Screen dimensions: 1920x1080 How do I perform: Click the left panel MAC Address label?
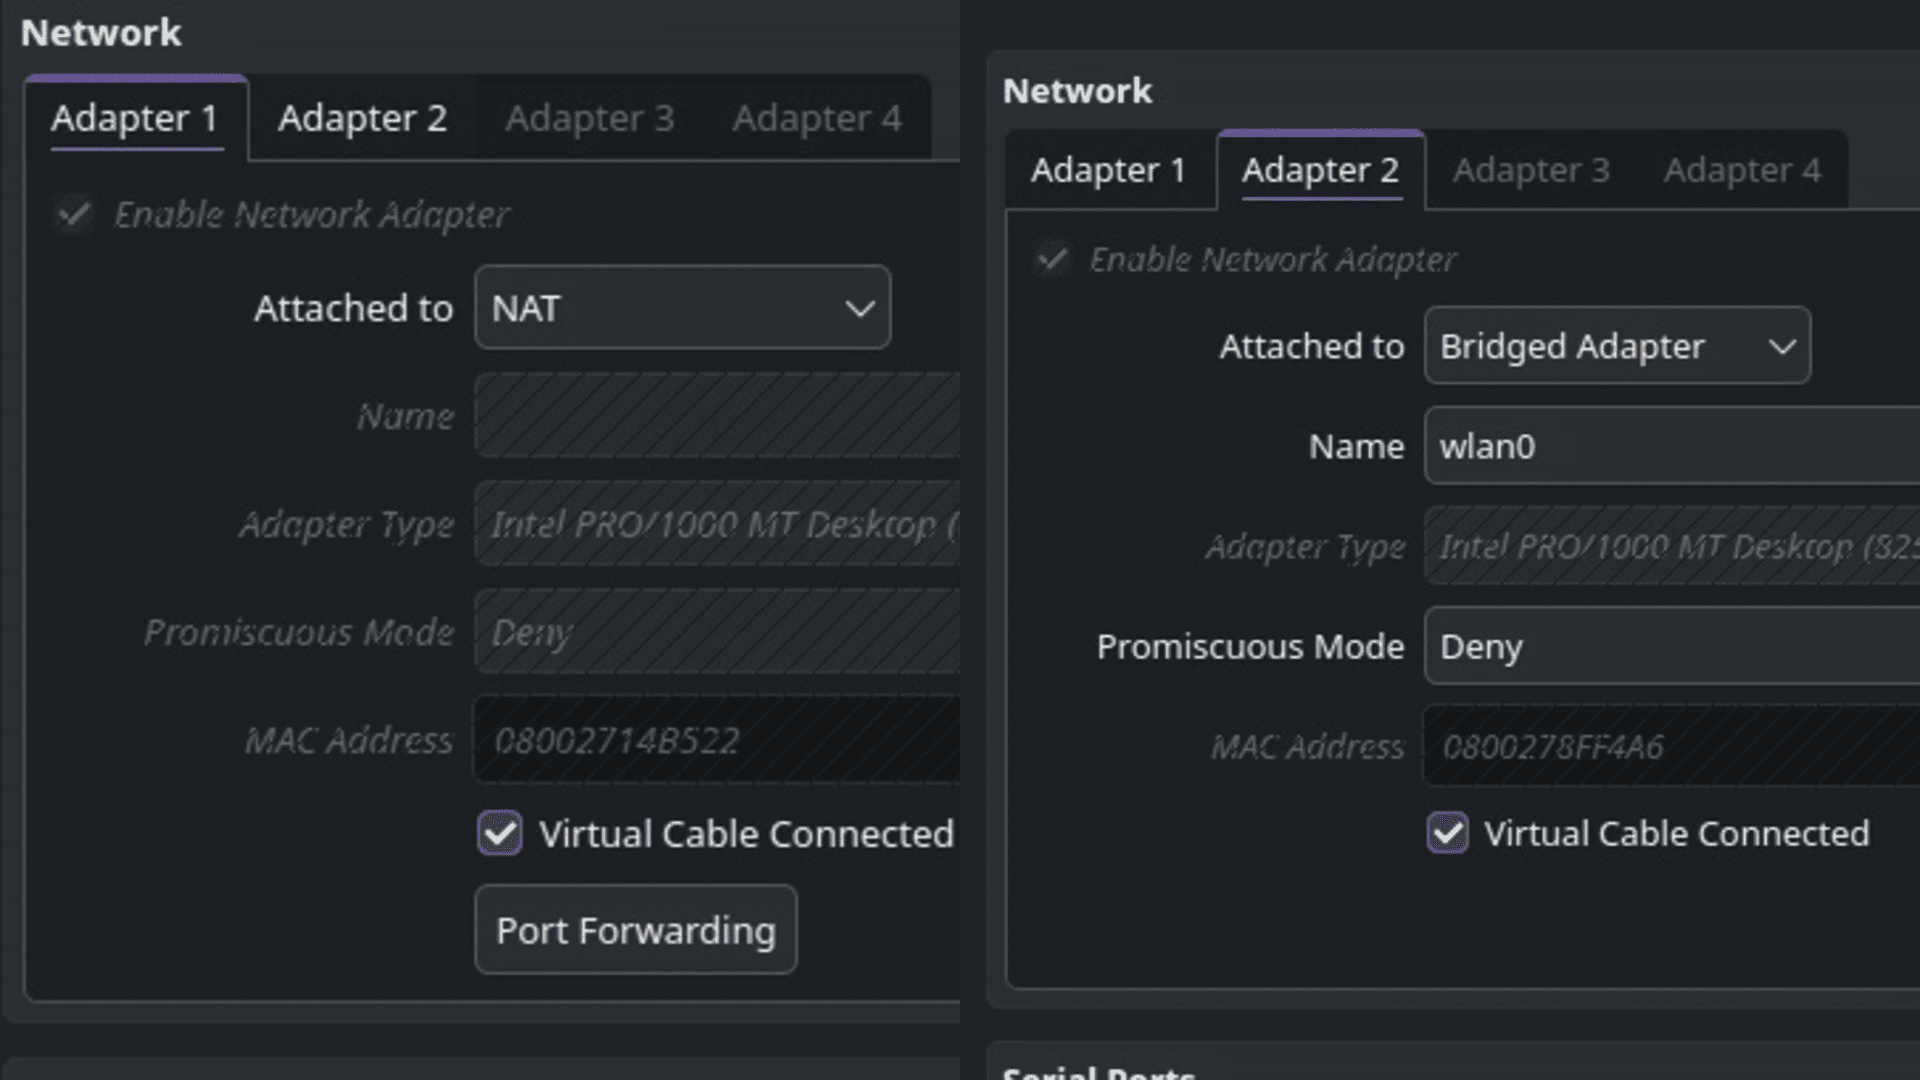pos(349,740)
